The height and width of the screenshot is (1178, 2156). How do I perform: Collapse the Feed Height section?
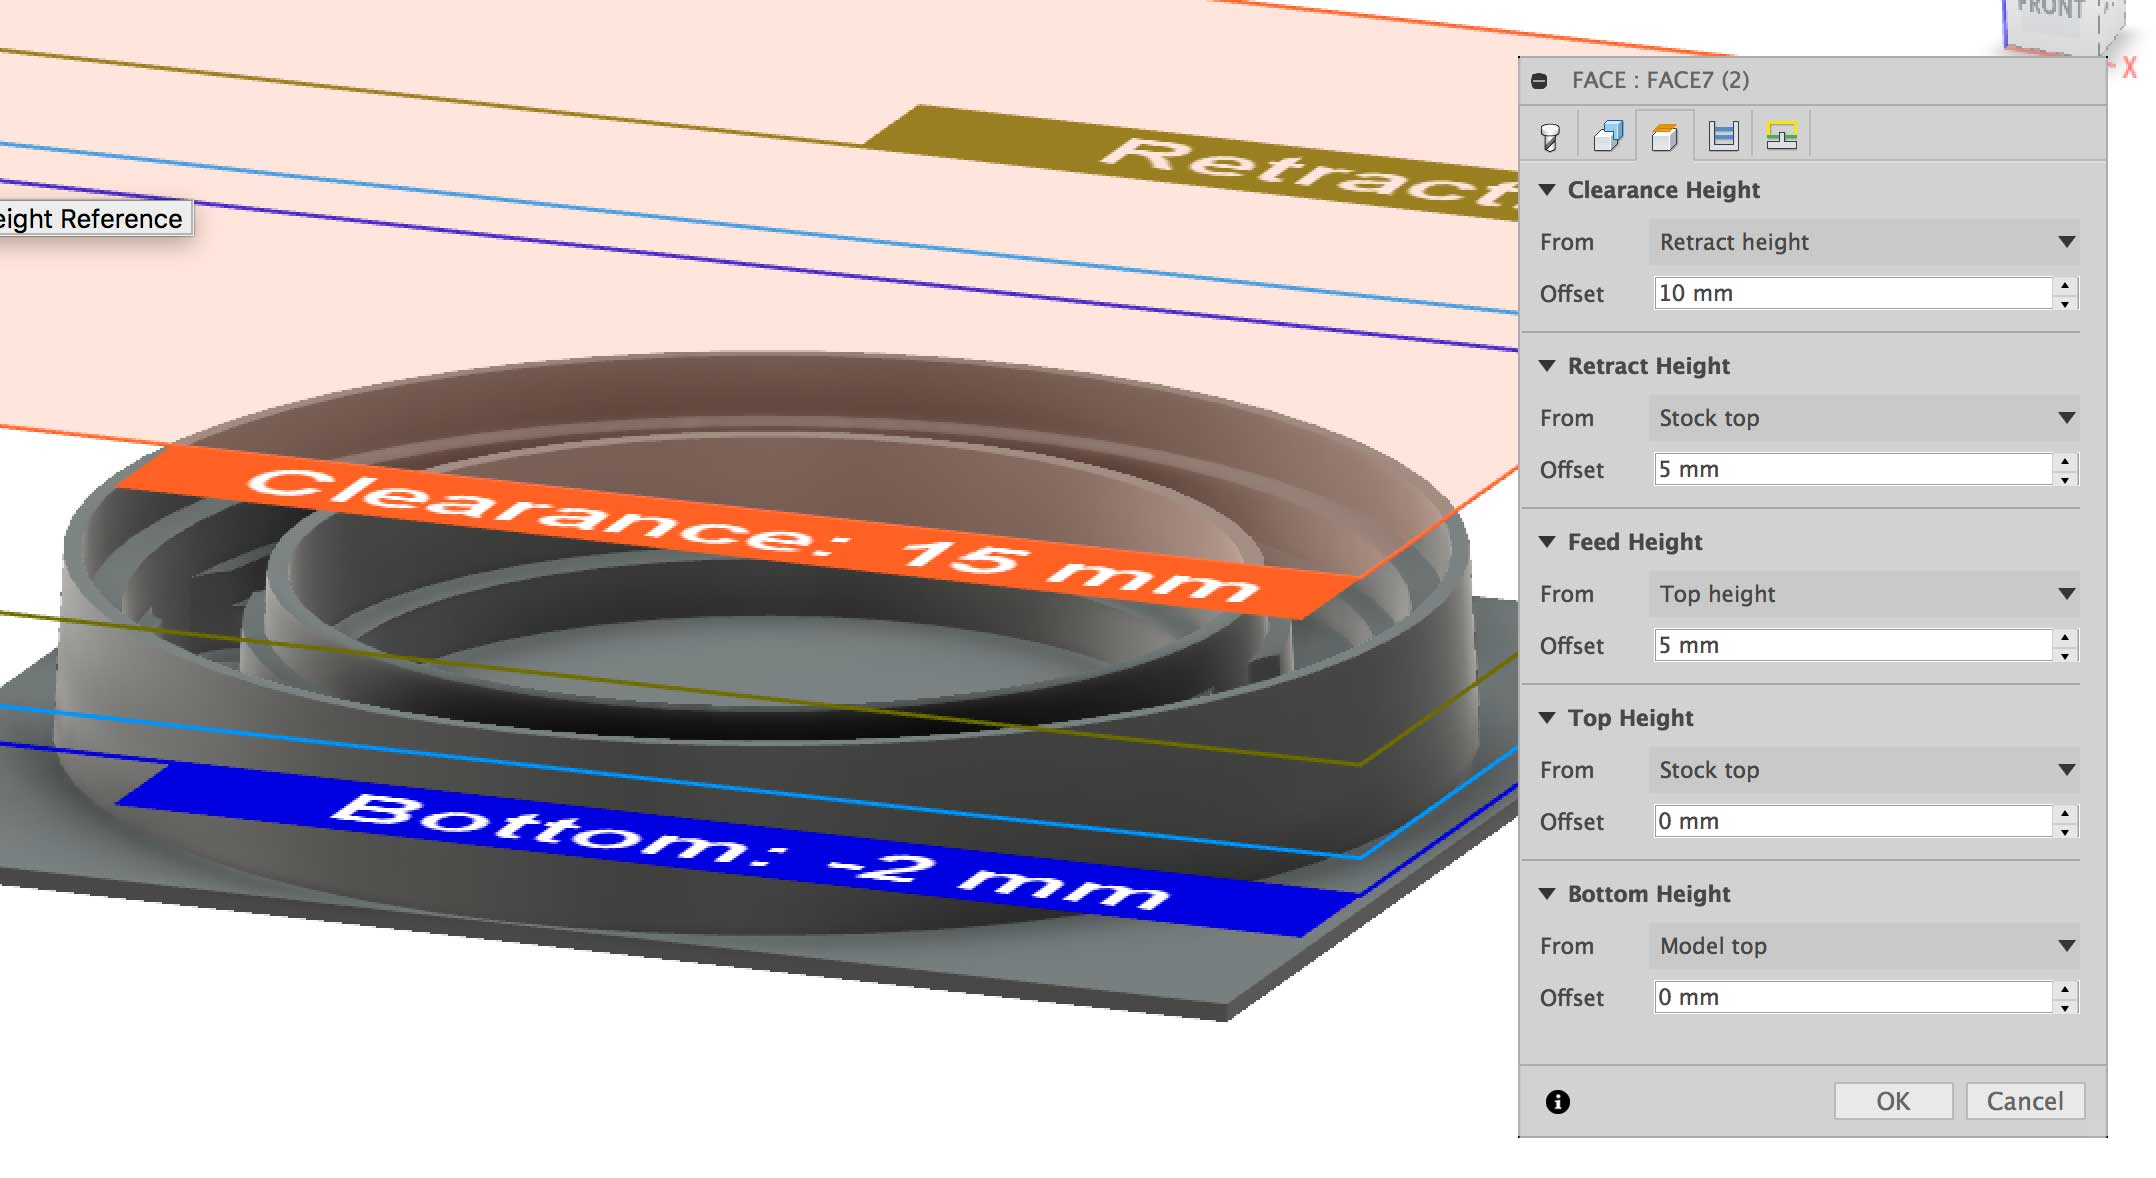[x=1547, y=542]
